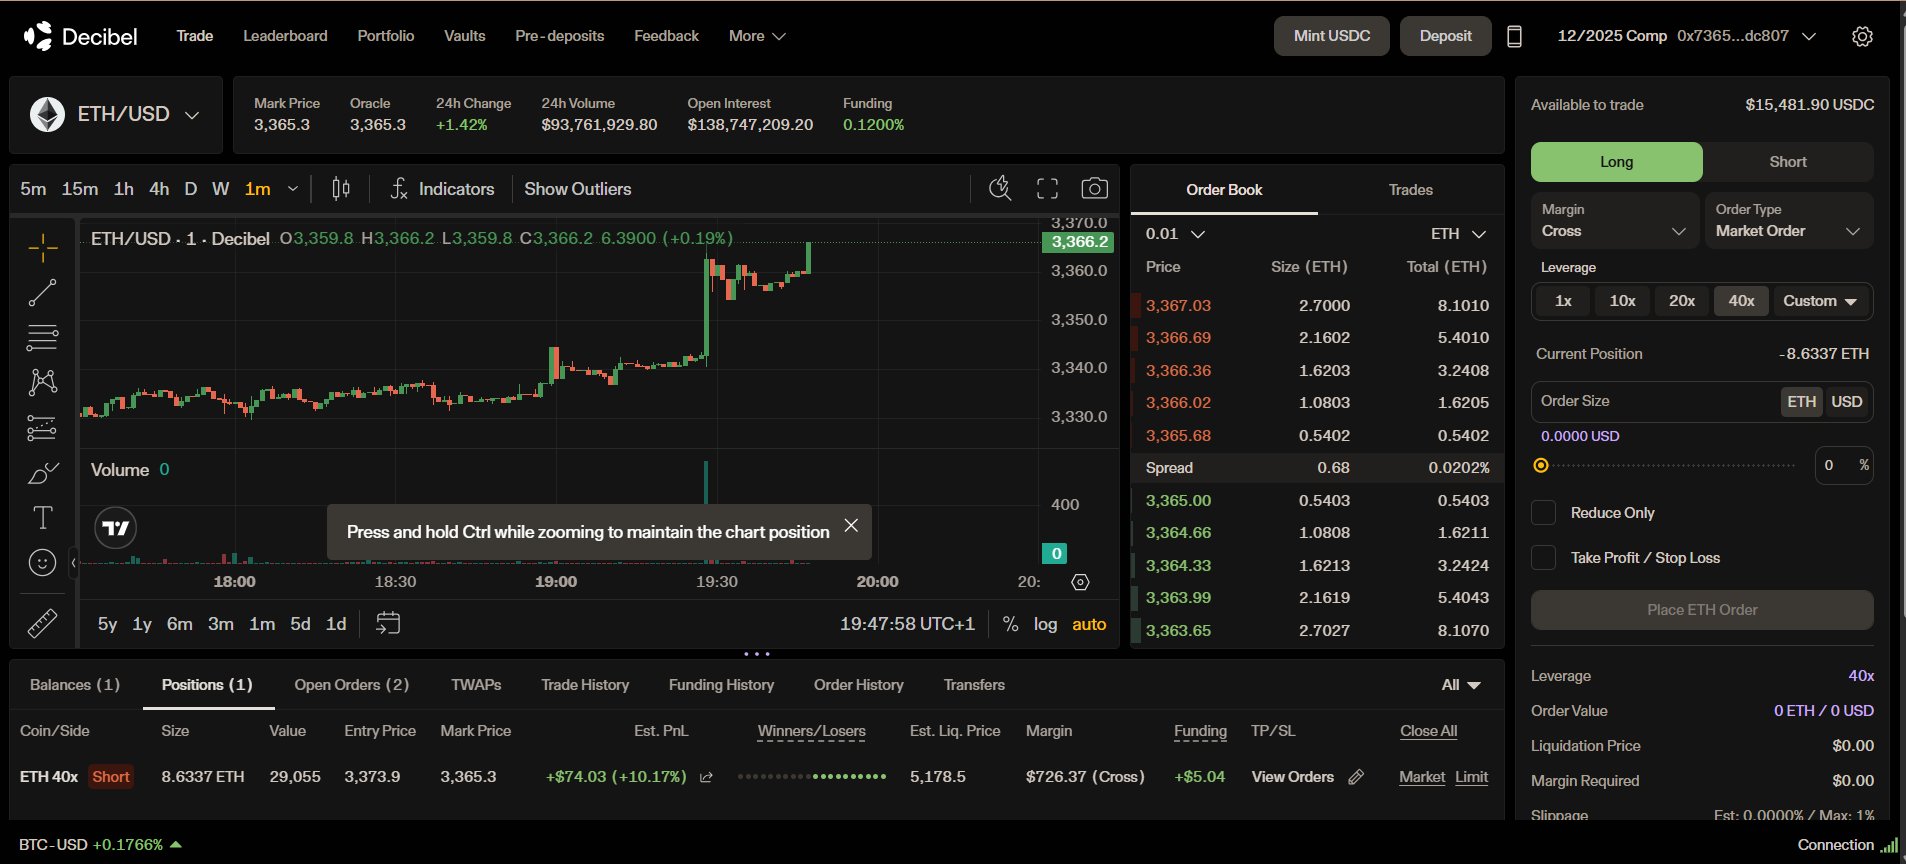
Task: Edit TP/SL pencil icon for ETH position
Action: coord(1356,777)
